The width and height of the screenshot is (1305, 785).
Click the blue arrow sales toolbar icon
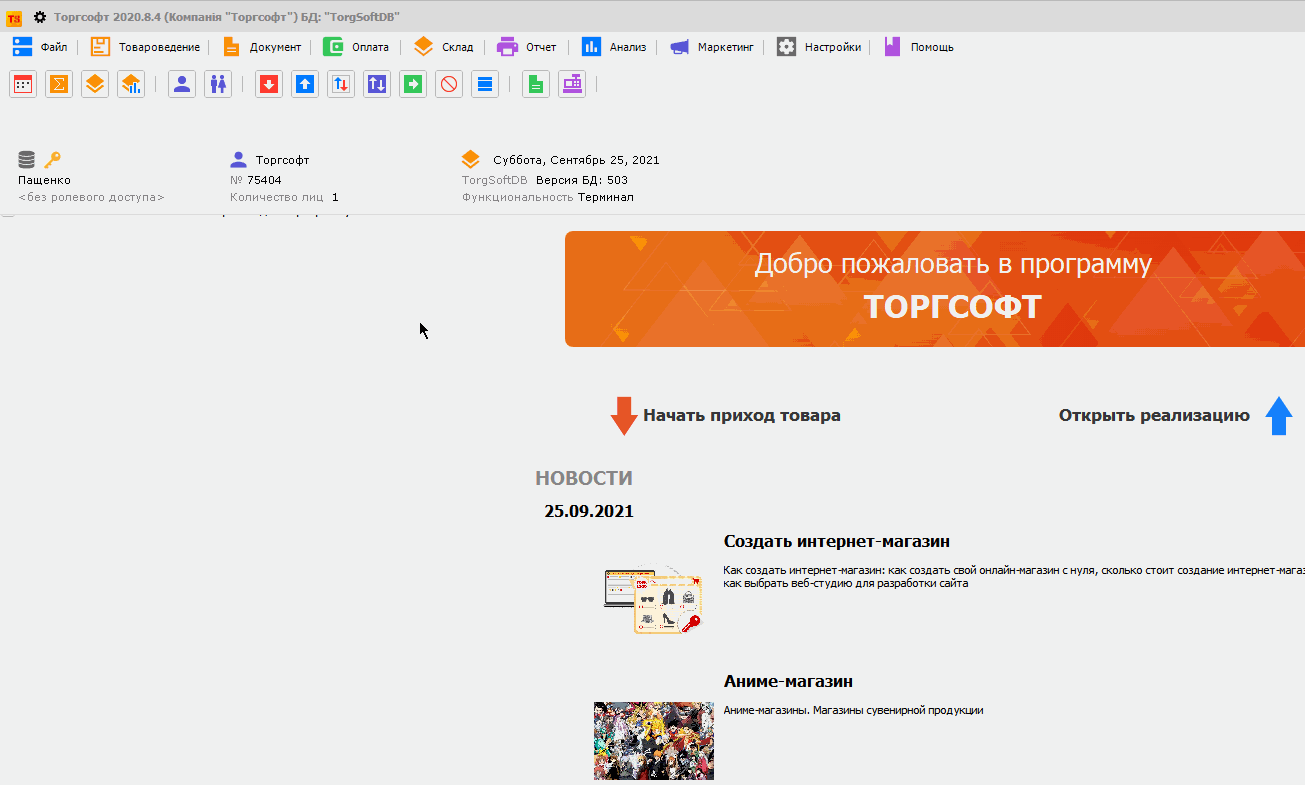pyautogui.click(x=304, y=84)
